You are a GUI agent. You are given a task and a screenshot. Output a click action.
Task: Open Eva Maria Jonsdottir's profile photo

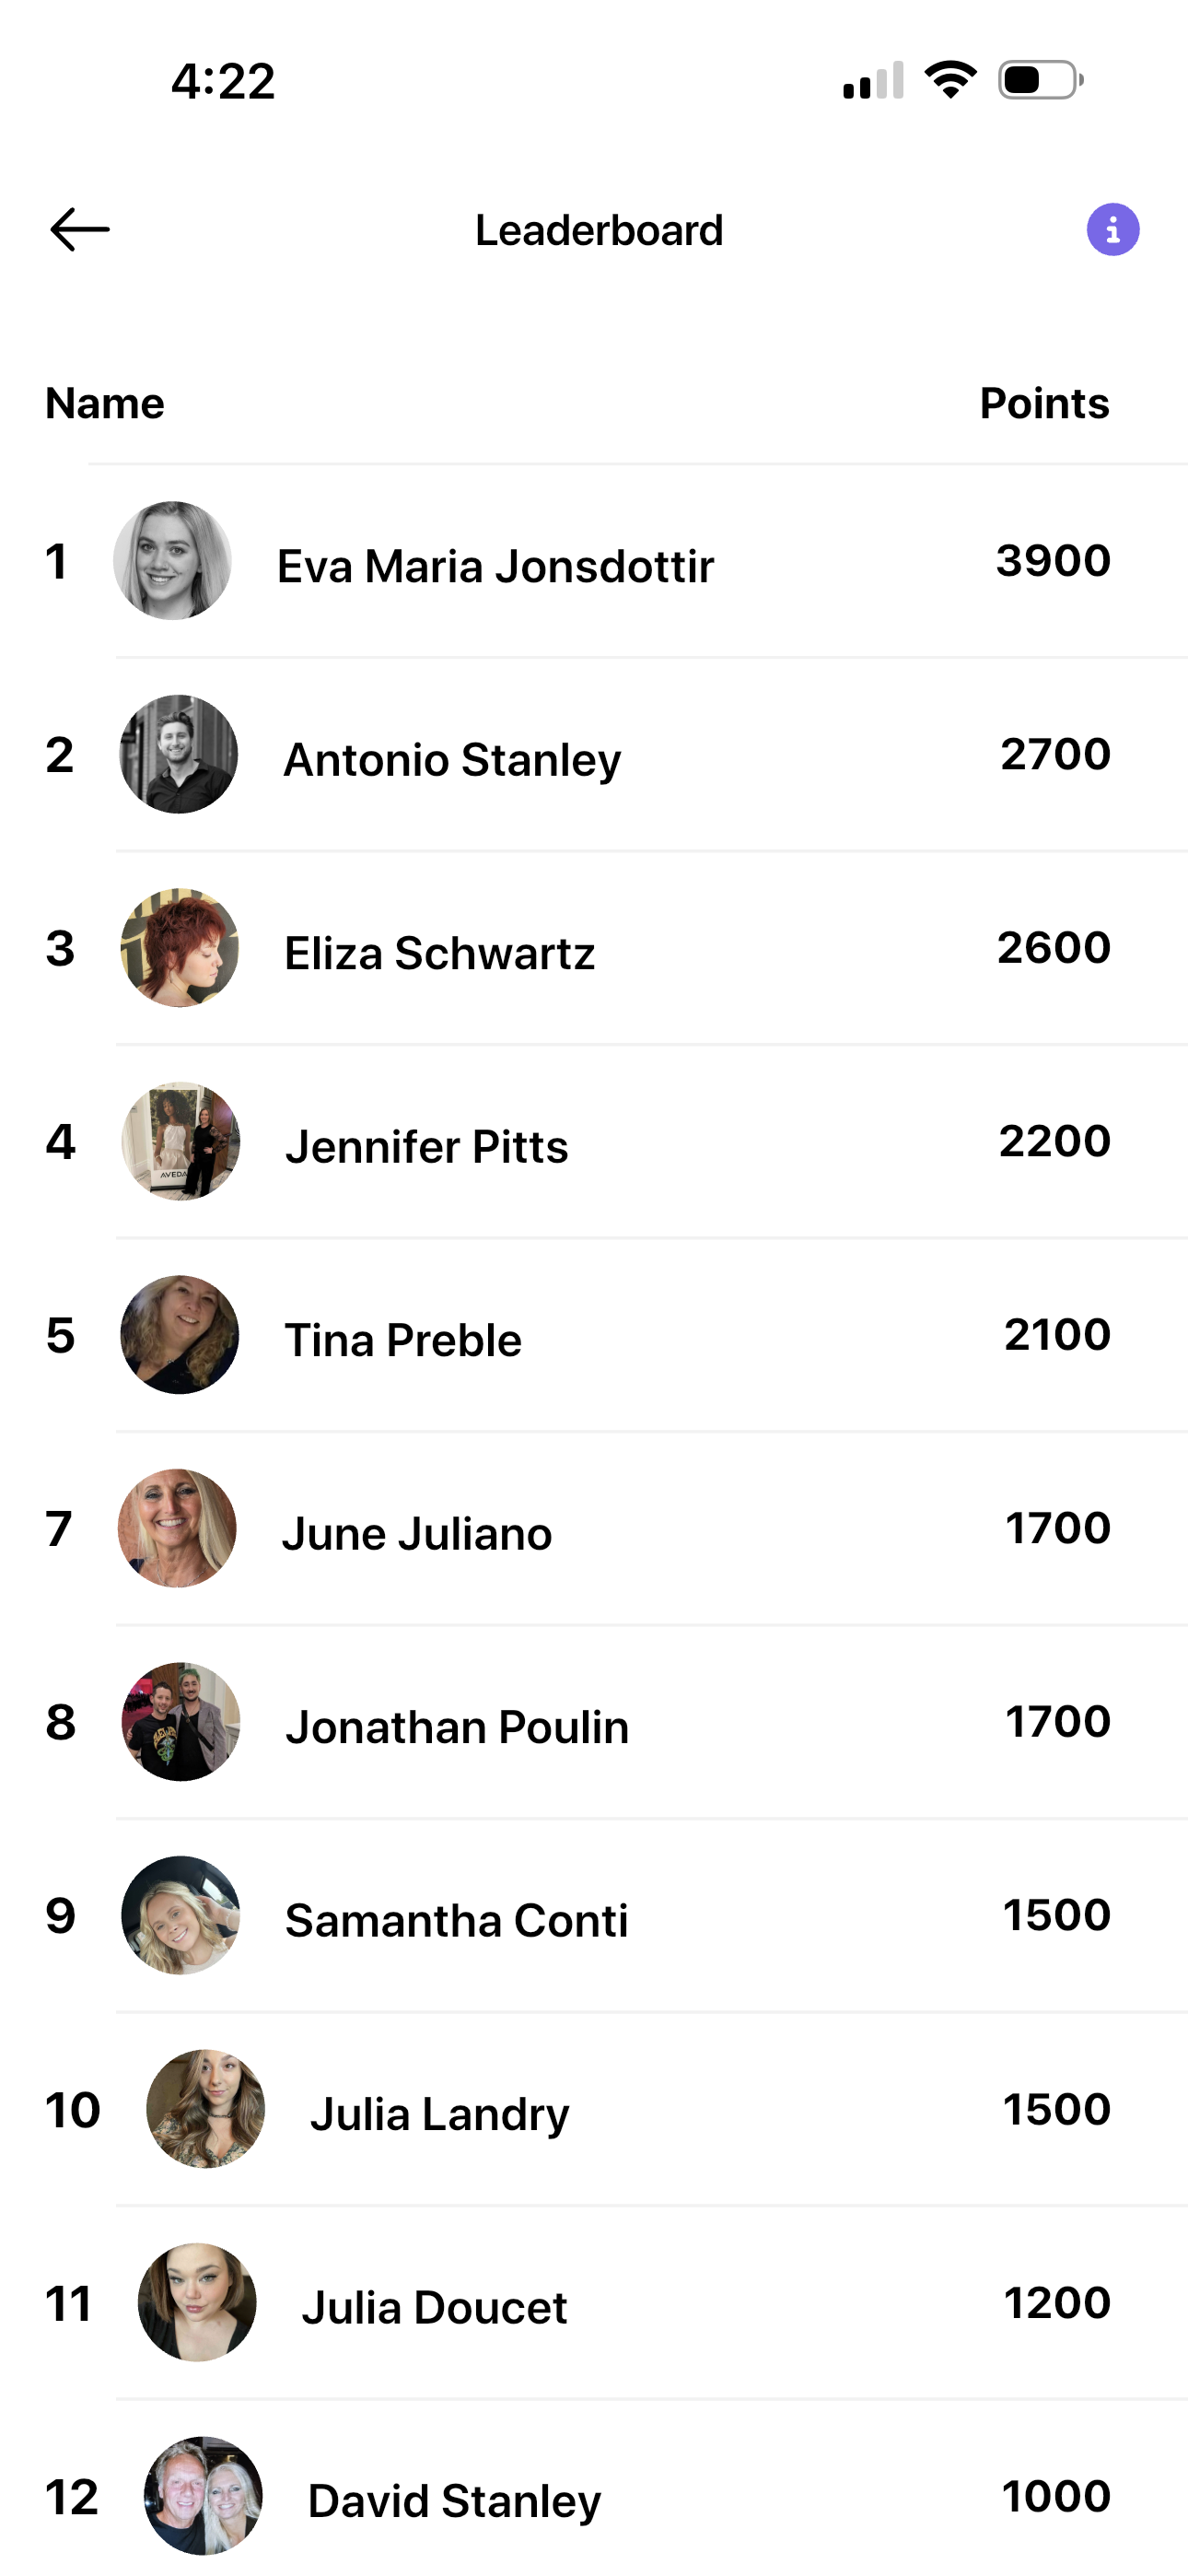[172, 560]
